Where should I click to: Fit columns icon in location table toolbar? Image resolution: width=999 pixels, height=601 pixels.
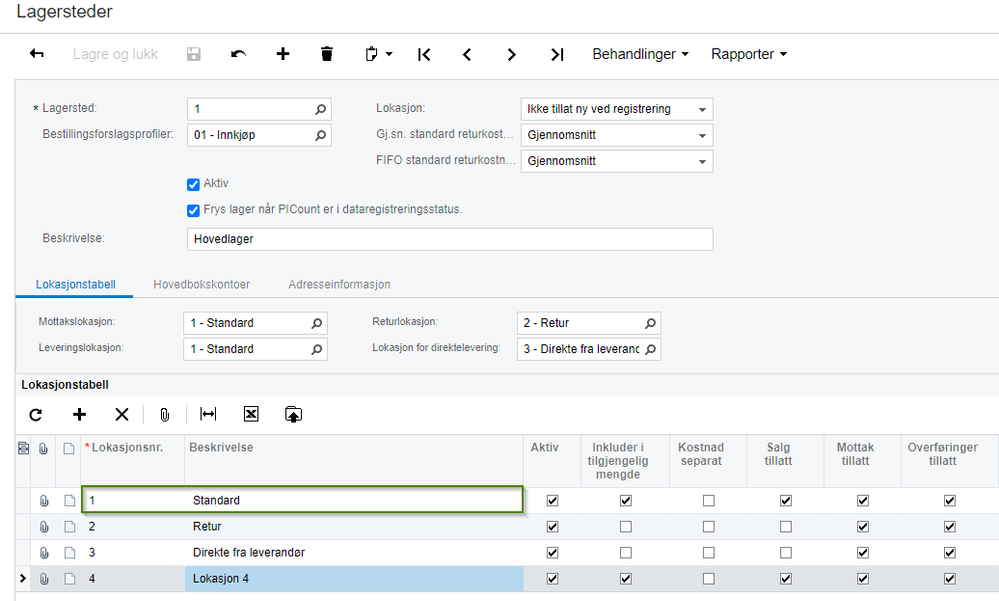point(208,414)
